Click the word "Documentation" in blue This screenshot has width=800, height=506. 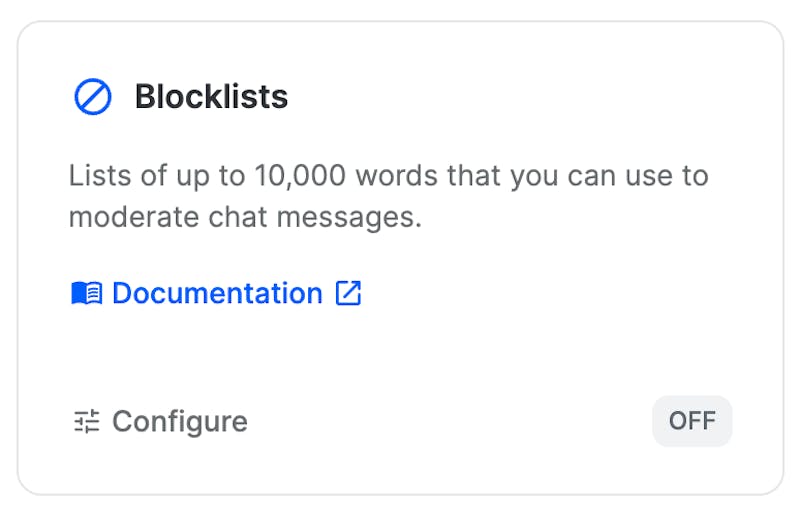217,293
